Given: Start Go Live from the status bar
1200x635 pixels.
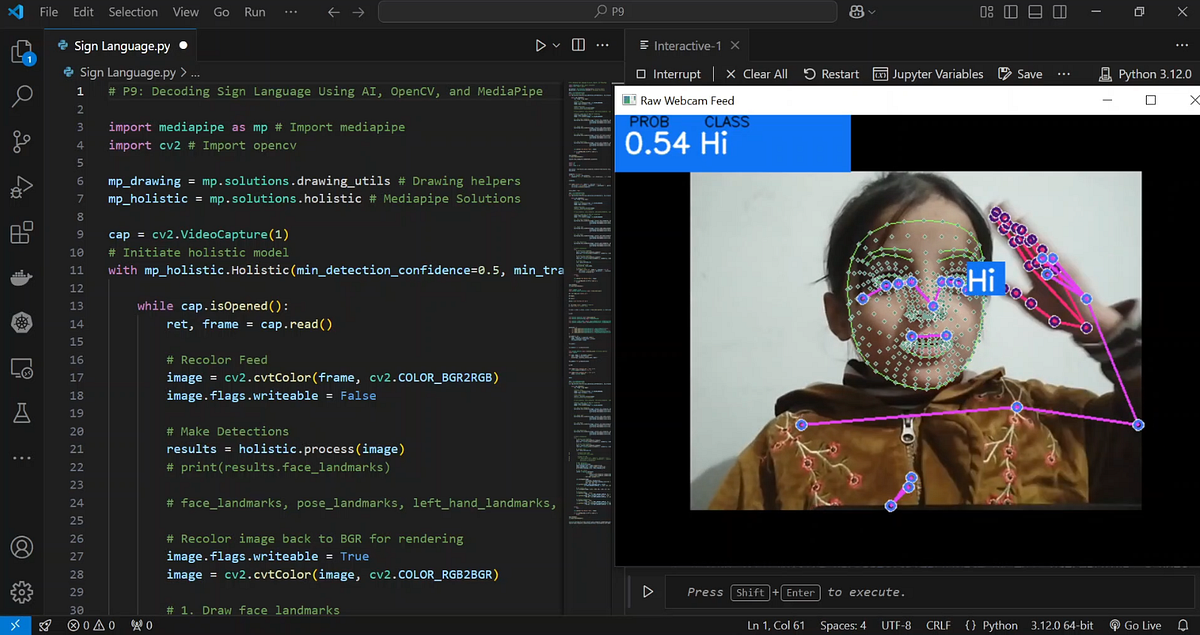Looking at the screenshot, I should [x=1140, y=624].
